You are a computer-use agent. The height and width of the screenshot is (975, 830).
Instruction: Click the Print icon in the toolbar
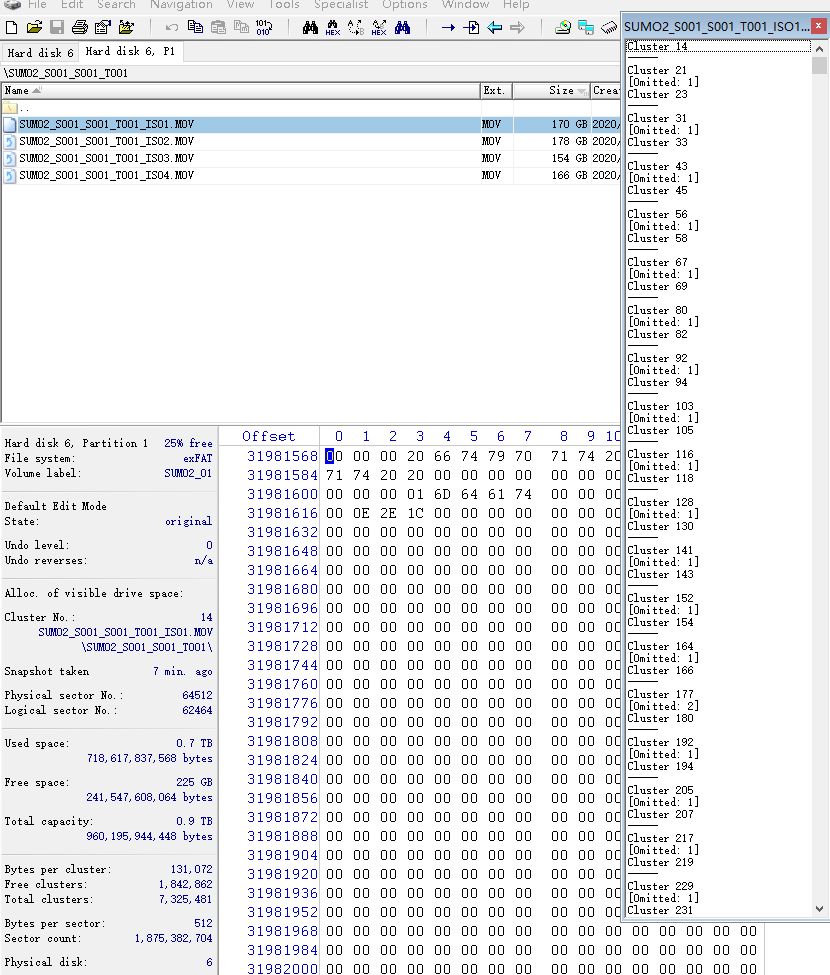80,27
